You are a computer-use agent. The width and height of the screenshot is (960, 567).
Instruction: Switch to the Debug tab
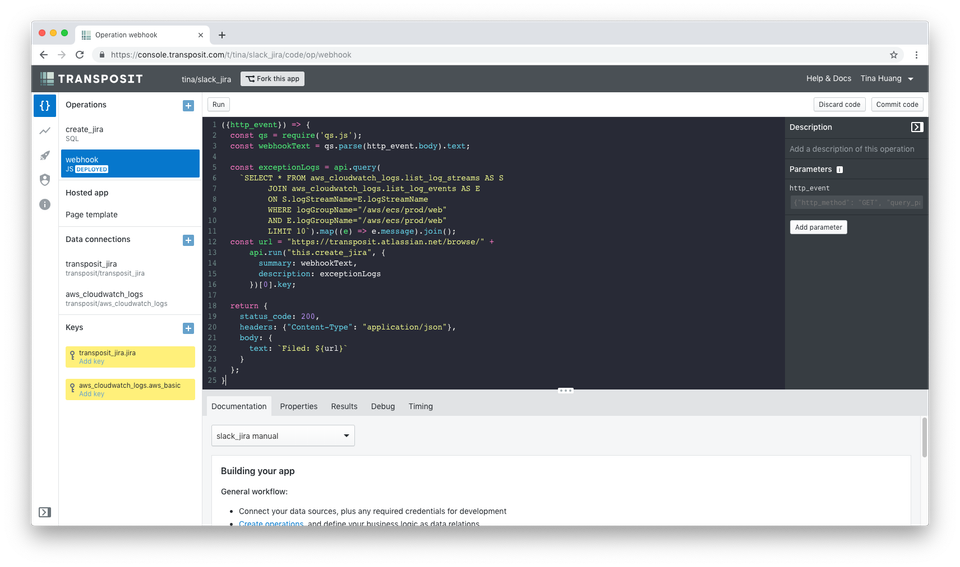(x=383, y=406)
